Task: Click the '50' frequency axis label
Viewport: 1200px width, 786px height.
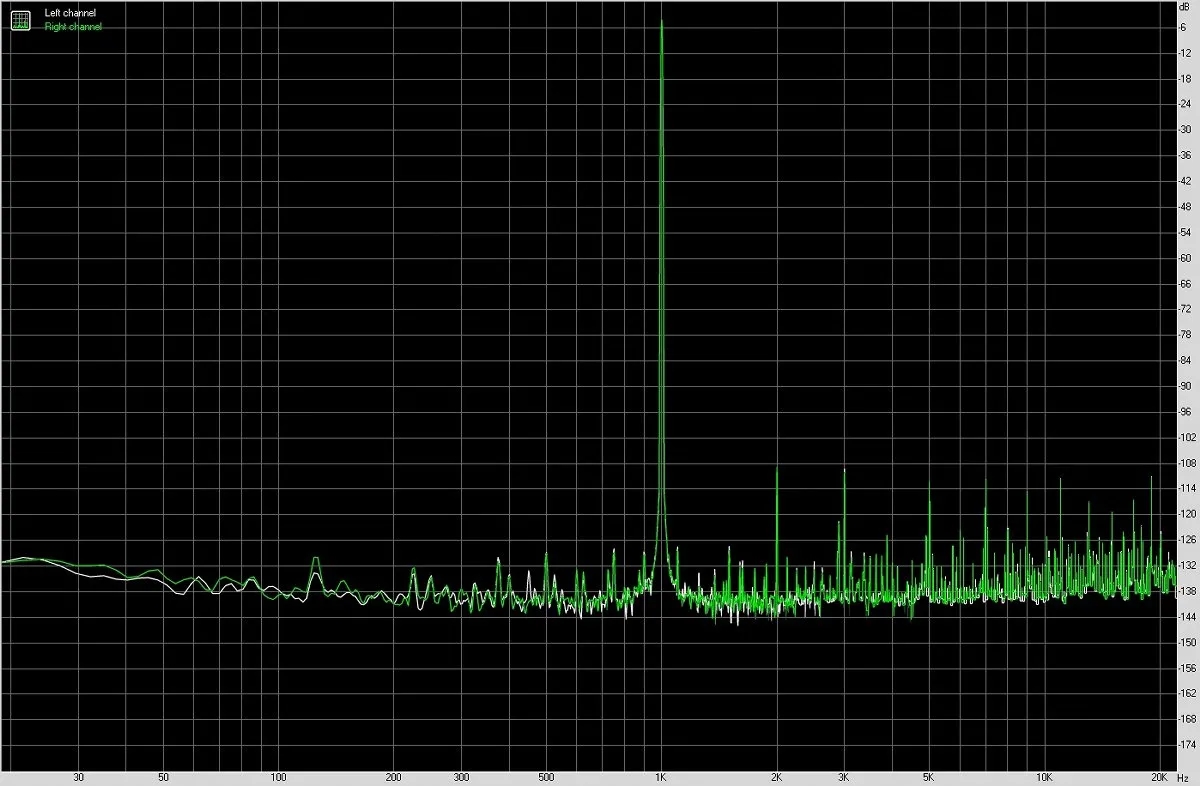Action: click(163, 776)
